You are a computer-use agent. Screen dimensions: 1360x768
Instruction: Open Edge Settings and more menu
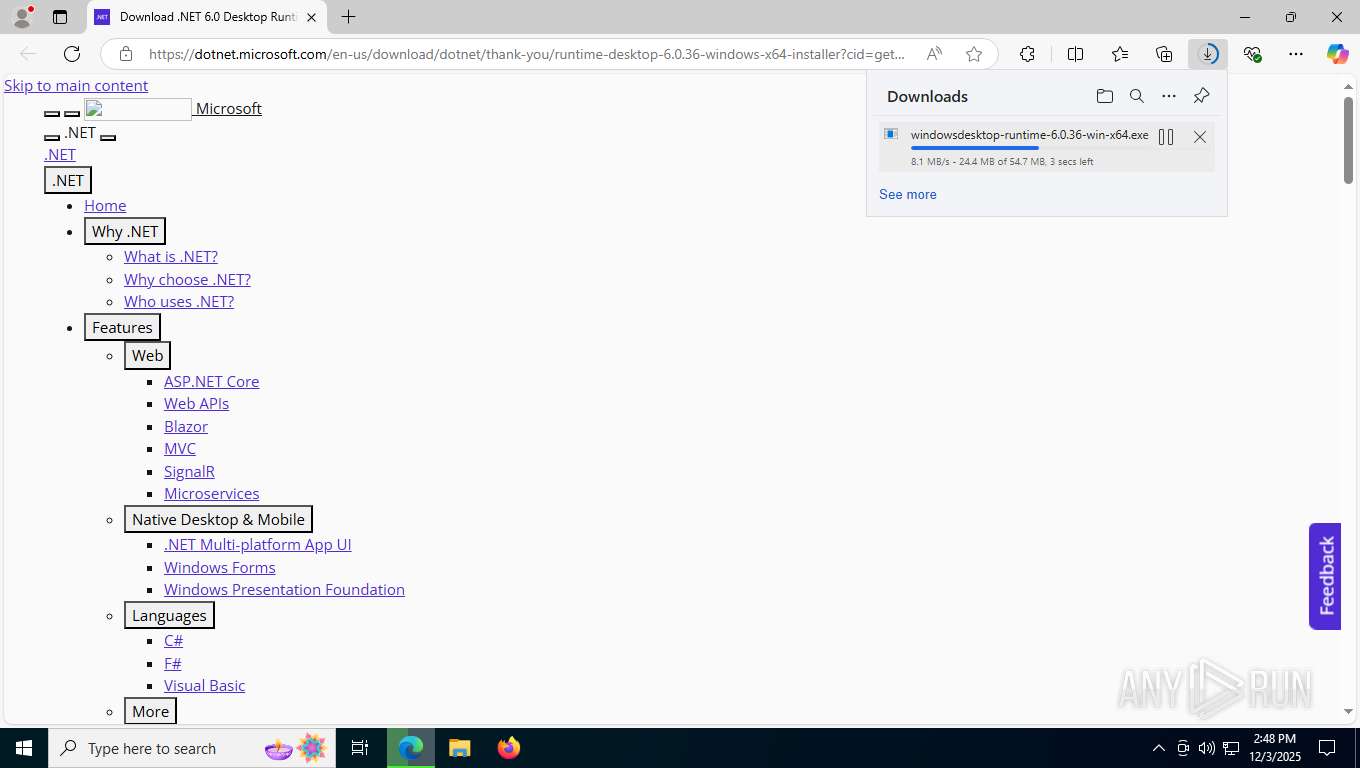point(1296,54)
